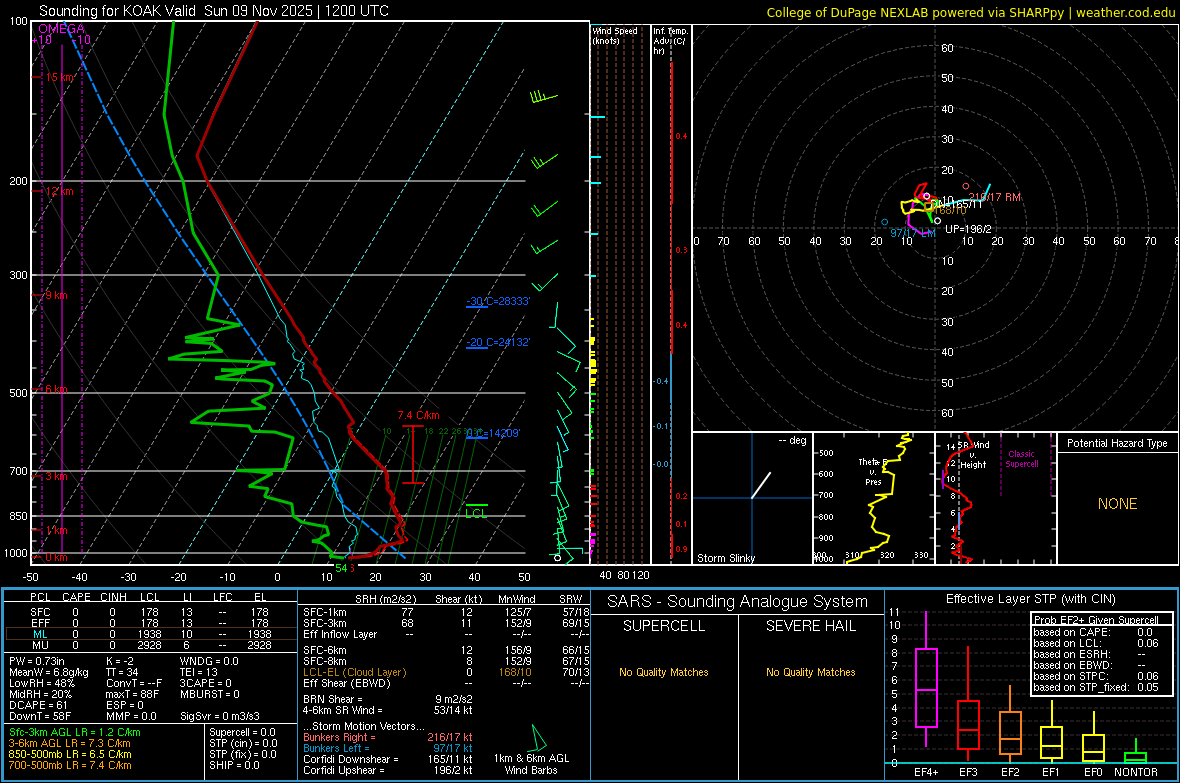Select the 216/17 RM hodograph label
Screen dimensions: 1180x783
995,197
